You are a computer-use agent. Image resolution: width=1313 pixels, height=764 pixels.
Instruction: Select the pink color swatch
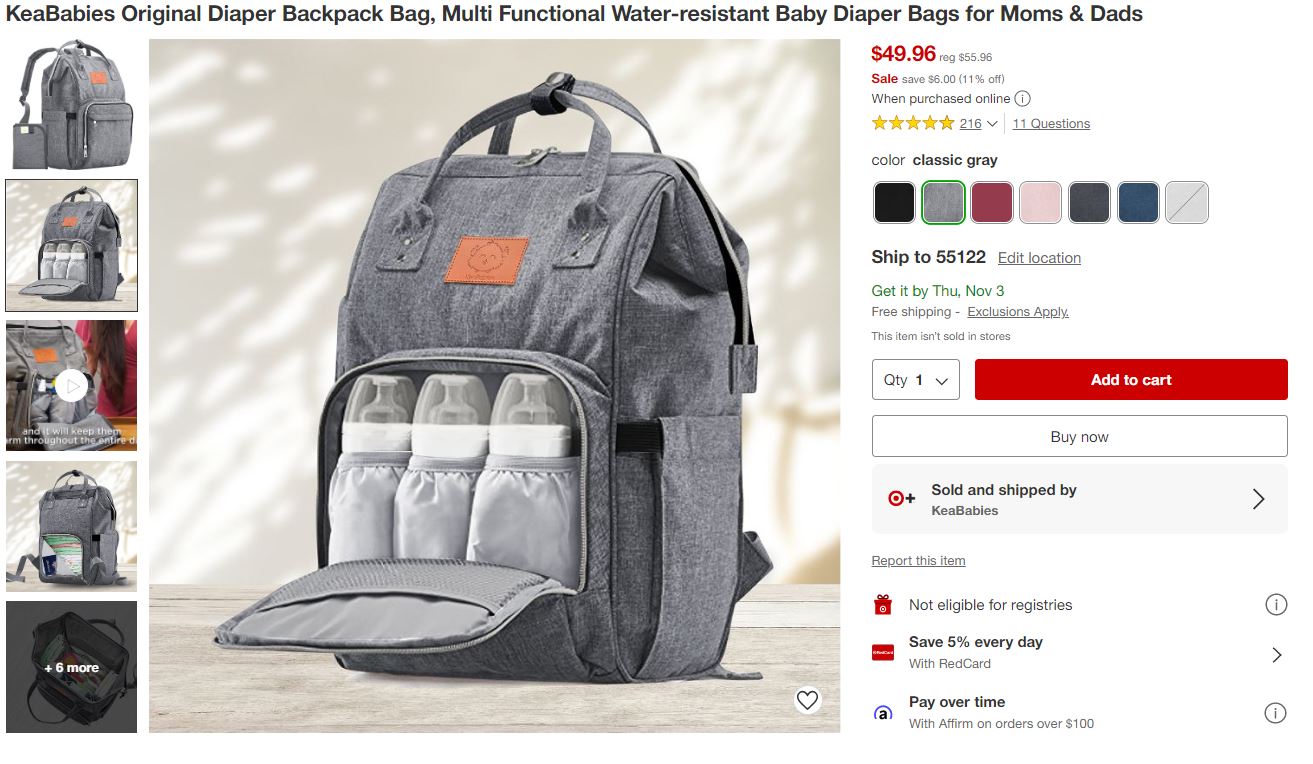pyautogui.click(x=1040, y=202)
